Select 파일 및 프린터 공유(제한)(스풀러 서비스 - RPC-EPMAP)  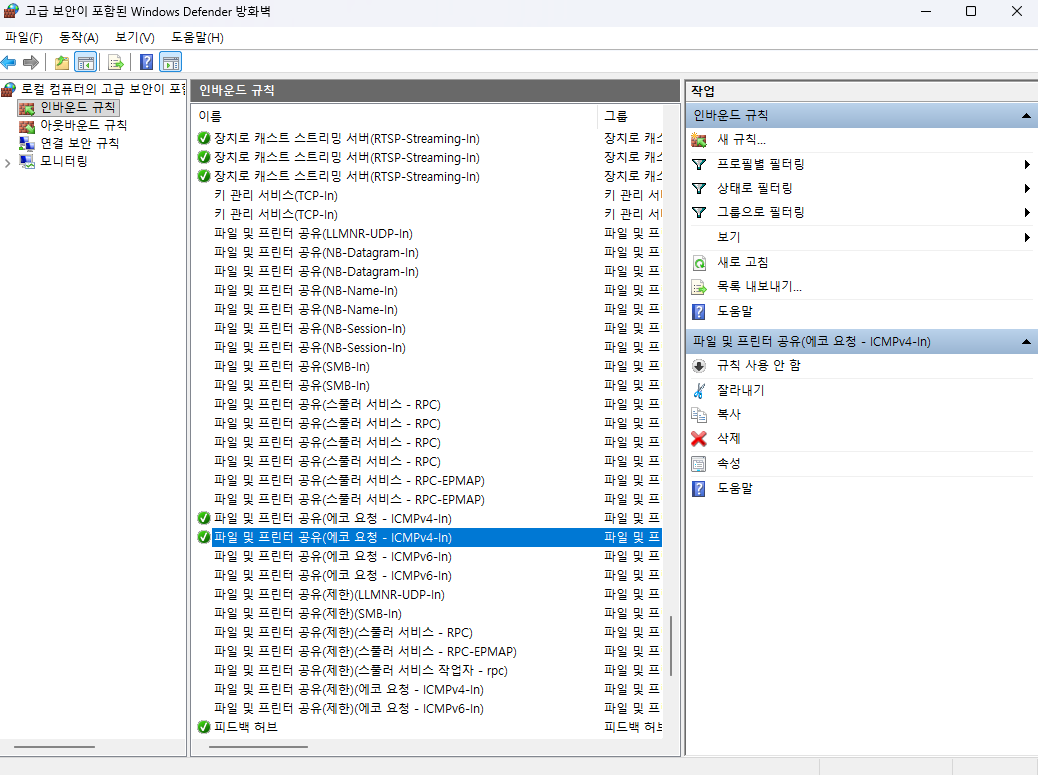[429, 651]
